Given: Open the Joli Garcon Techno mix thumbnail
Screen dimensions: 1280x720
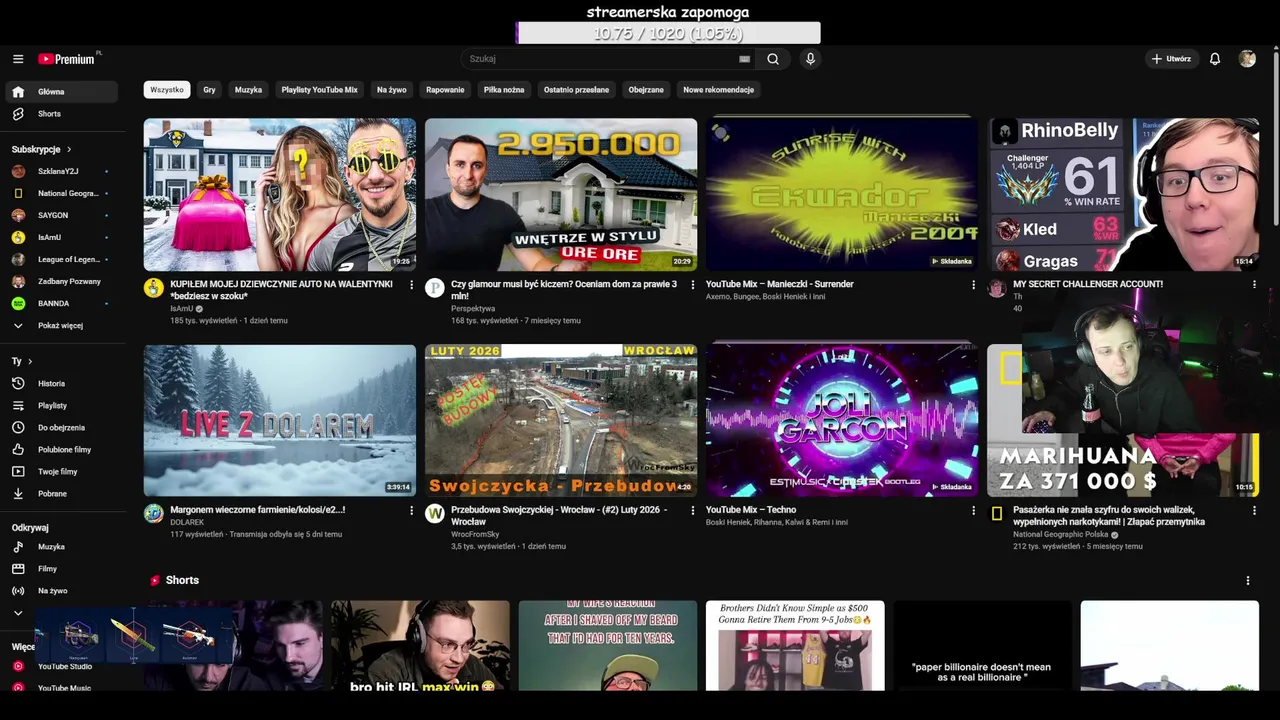Looking at the screenshot, I should pos(842,421).
